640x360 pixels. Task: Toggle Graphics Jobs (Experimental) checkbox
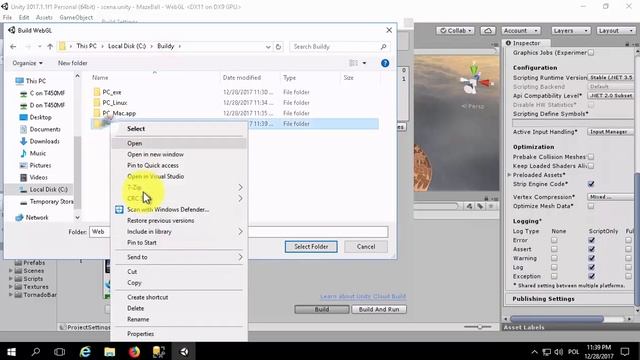pyautogui.click(x=591, y=53)
